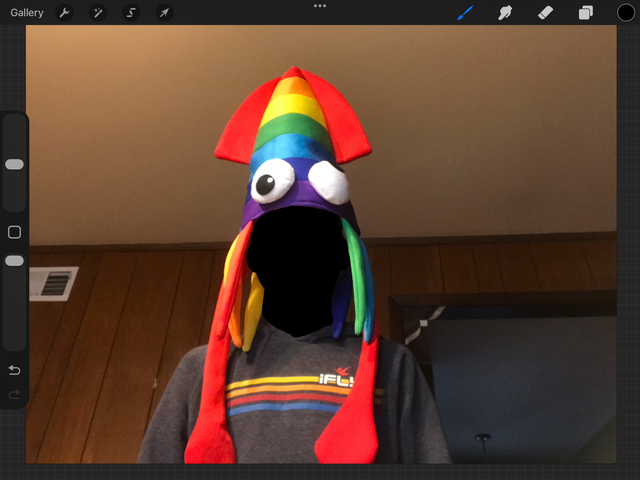The width and height of the screenshot is (640, 480).
Task: Click the brush opacity slider handle
Action: click(x=14, y=261)
